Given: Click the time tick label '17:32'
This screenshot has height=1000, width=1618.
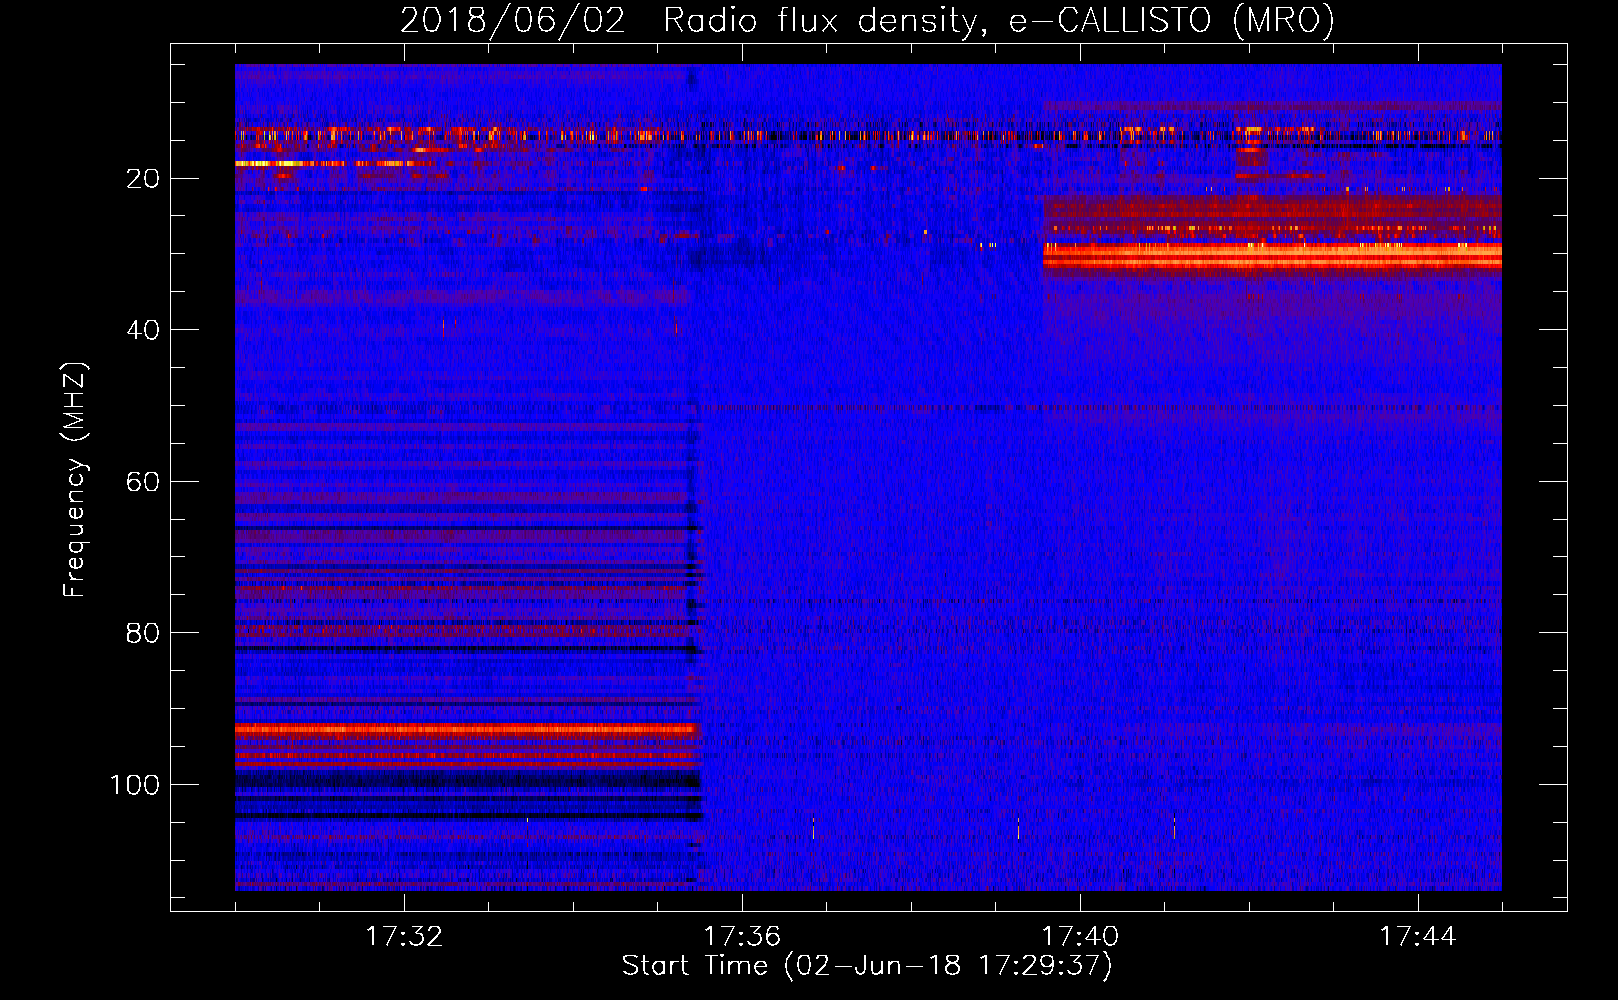Looking at the screenshot, I should tap(404, 937).
